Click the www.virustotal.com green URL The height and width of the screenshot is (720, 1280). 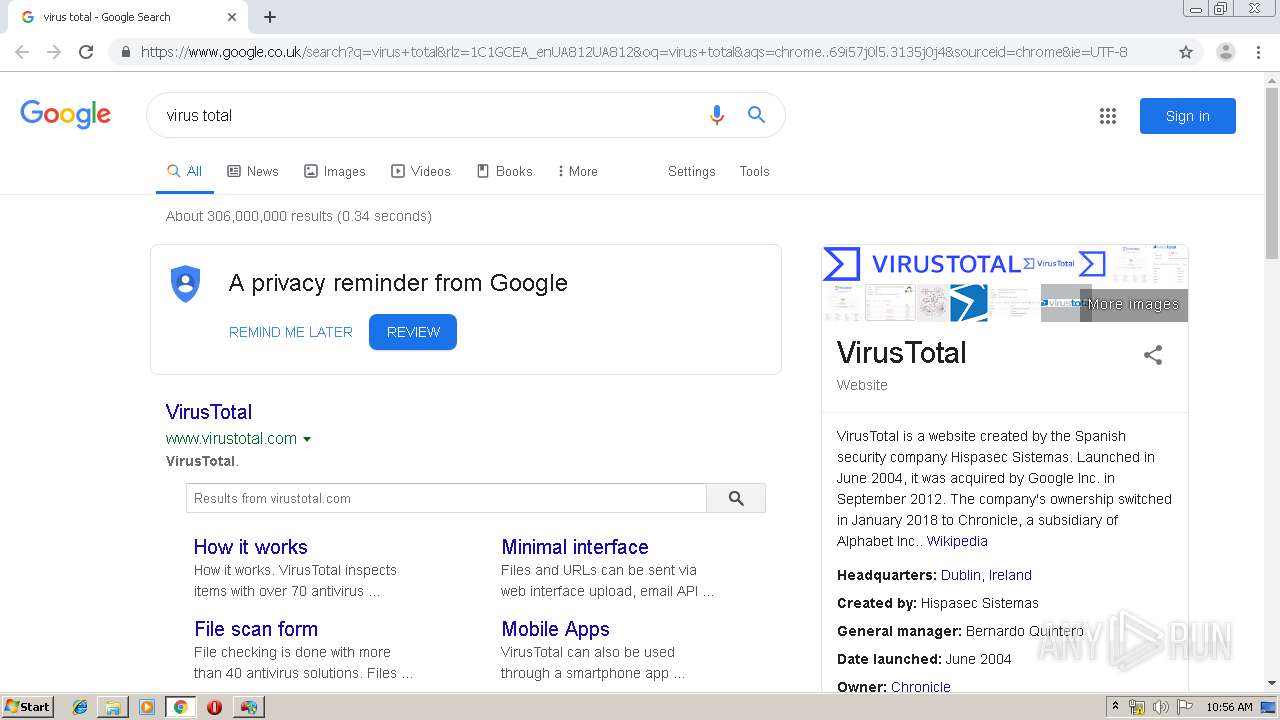coord(231,439)
